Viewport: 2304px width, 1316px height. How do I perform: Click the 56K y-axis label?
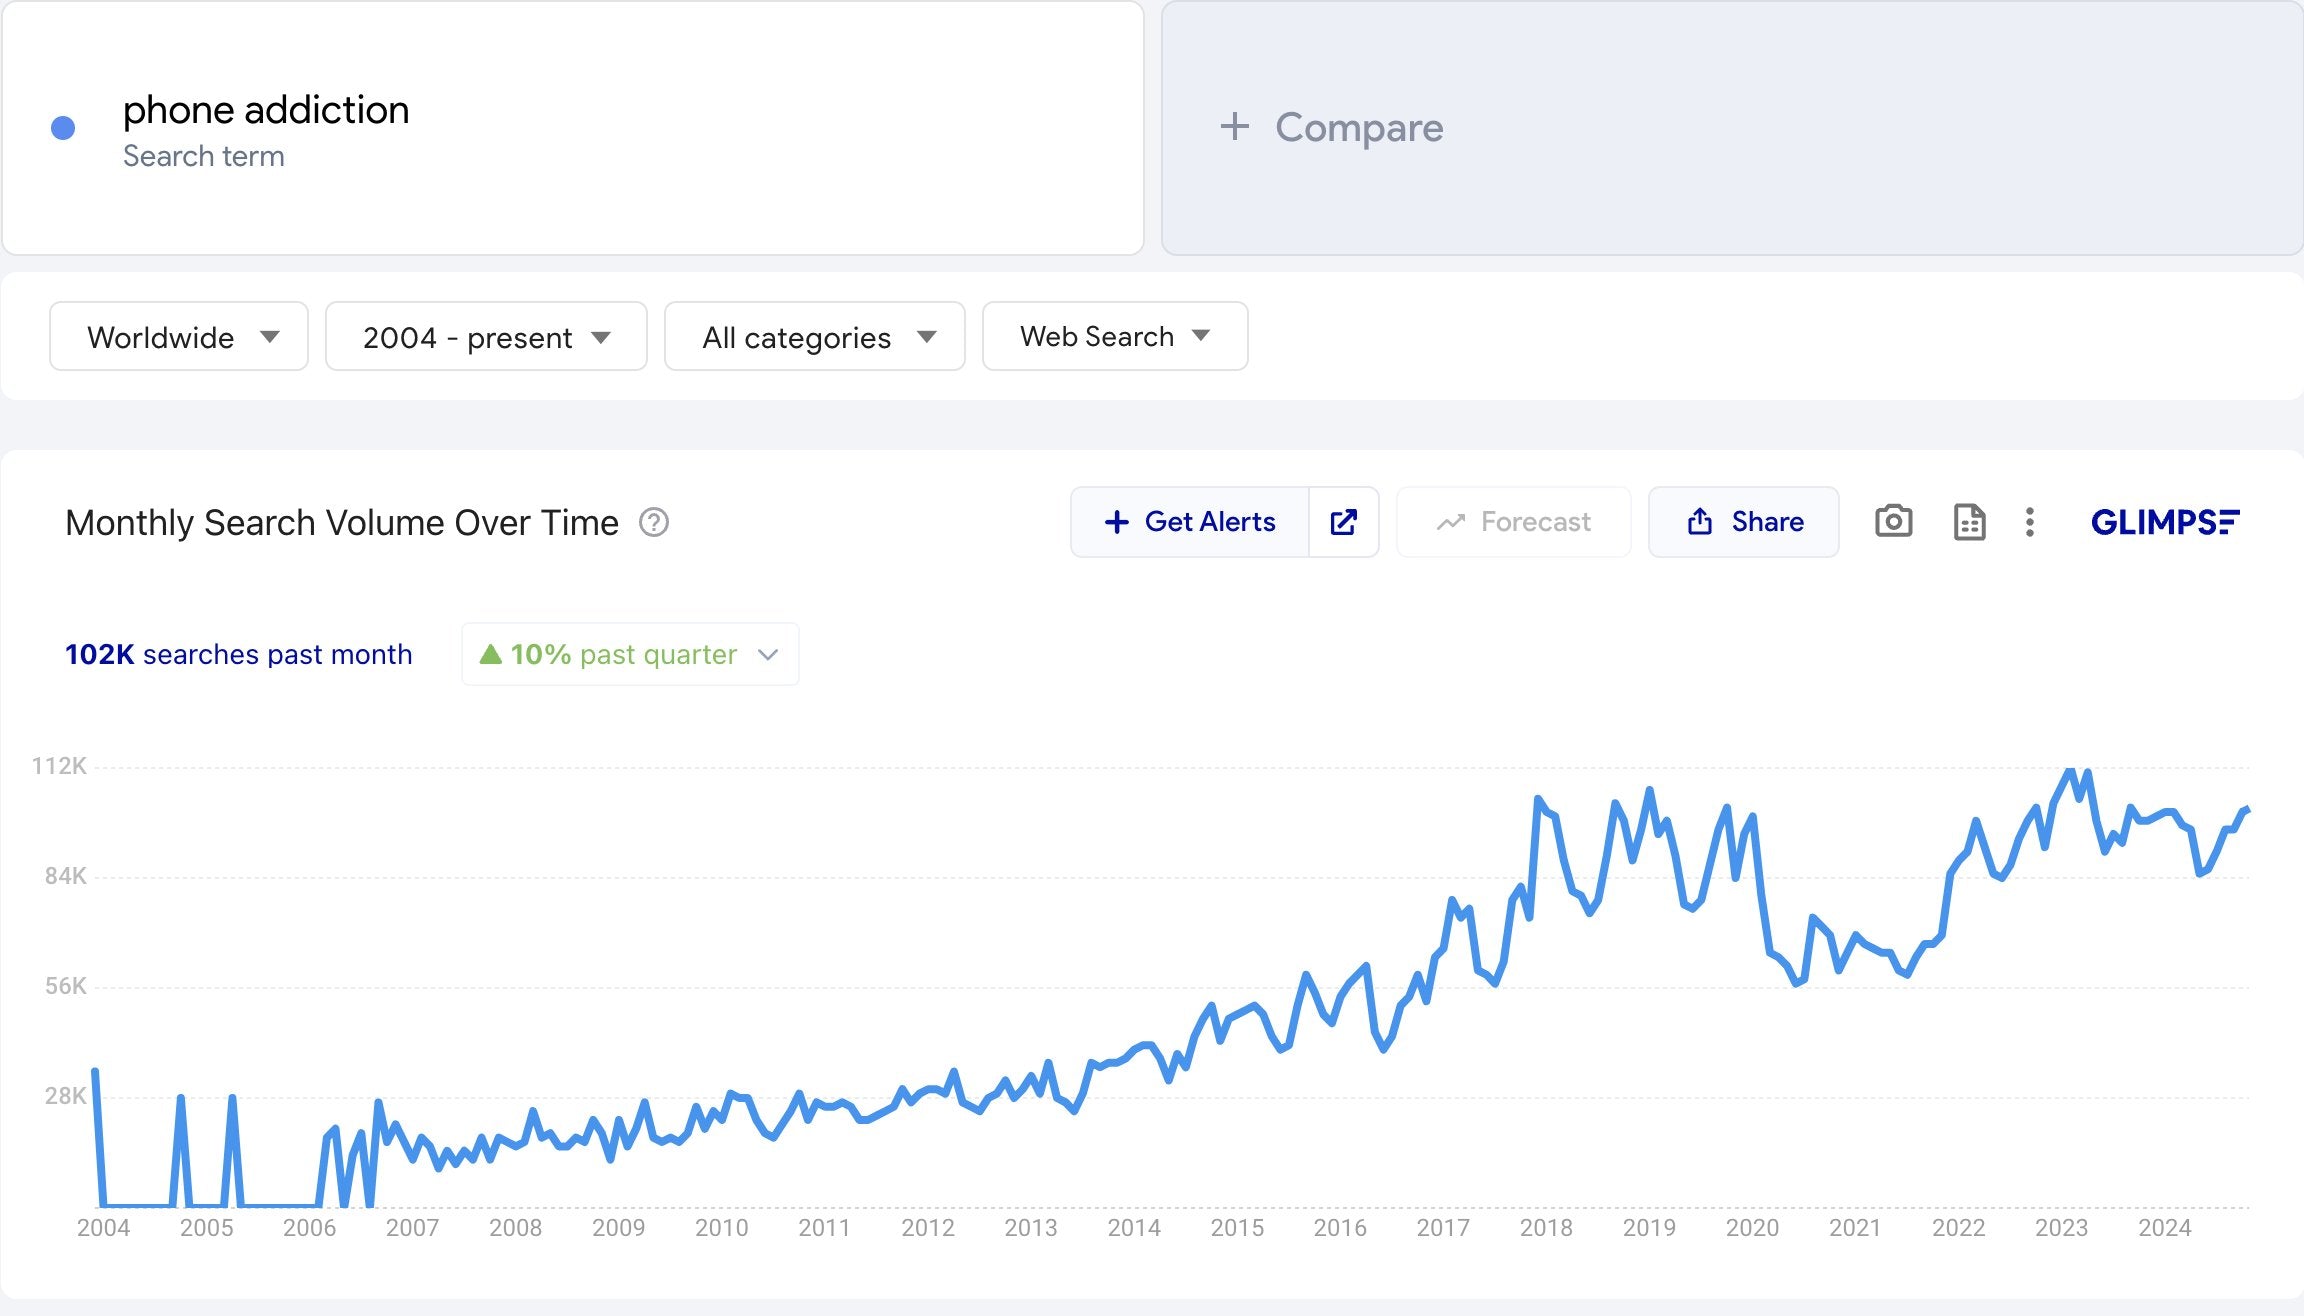click(x=65, y=986)
